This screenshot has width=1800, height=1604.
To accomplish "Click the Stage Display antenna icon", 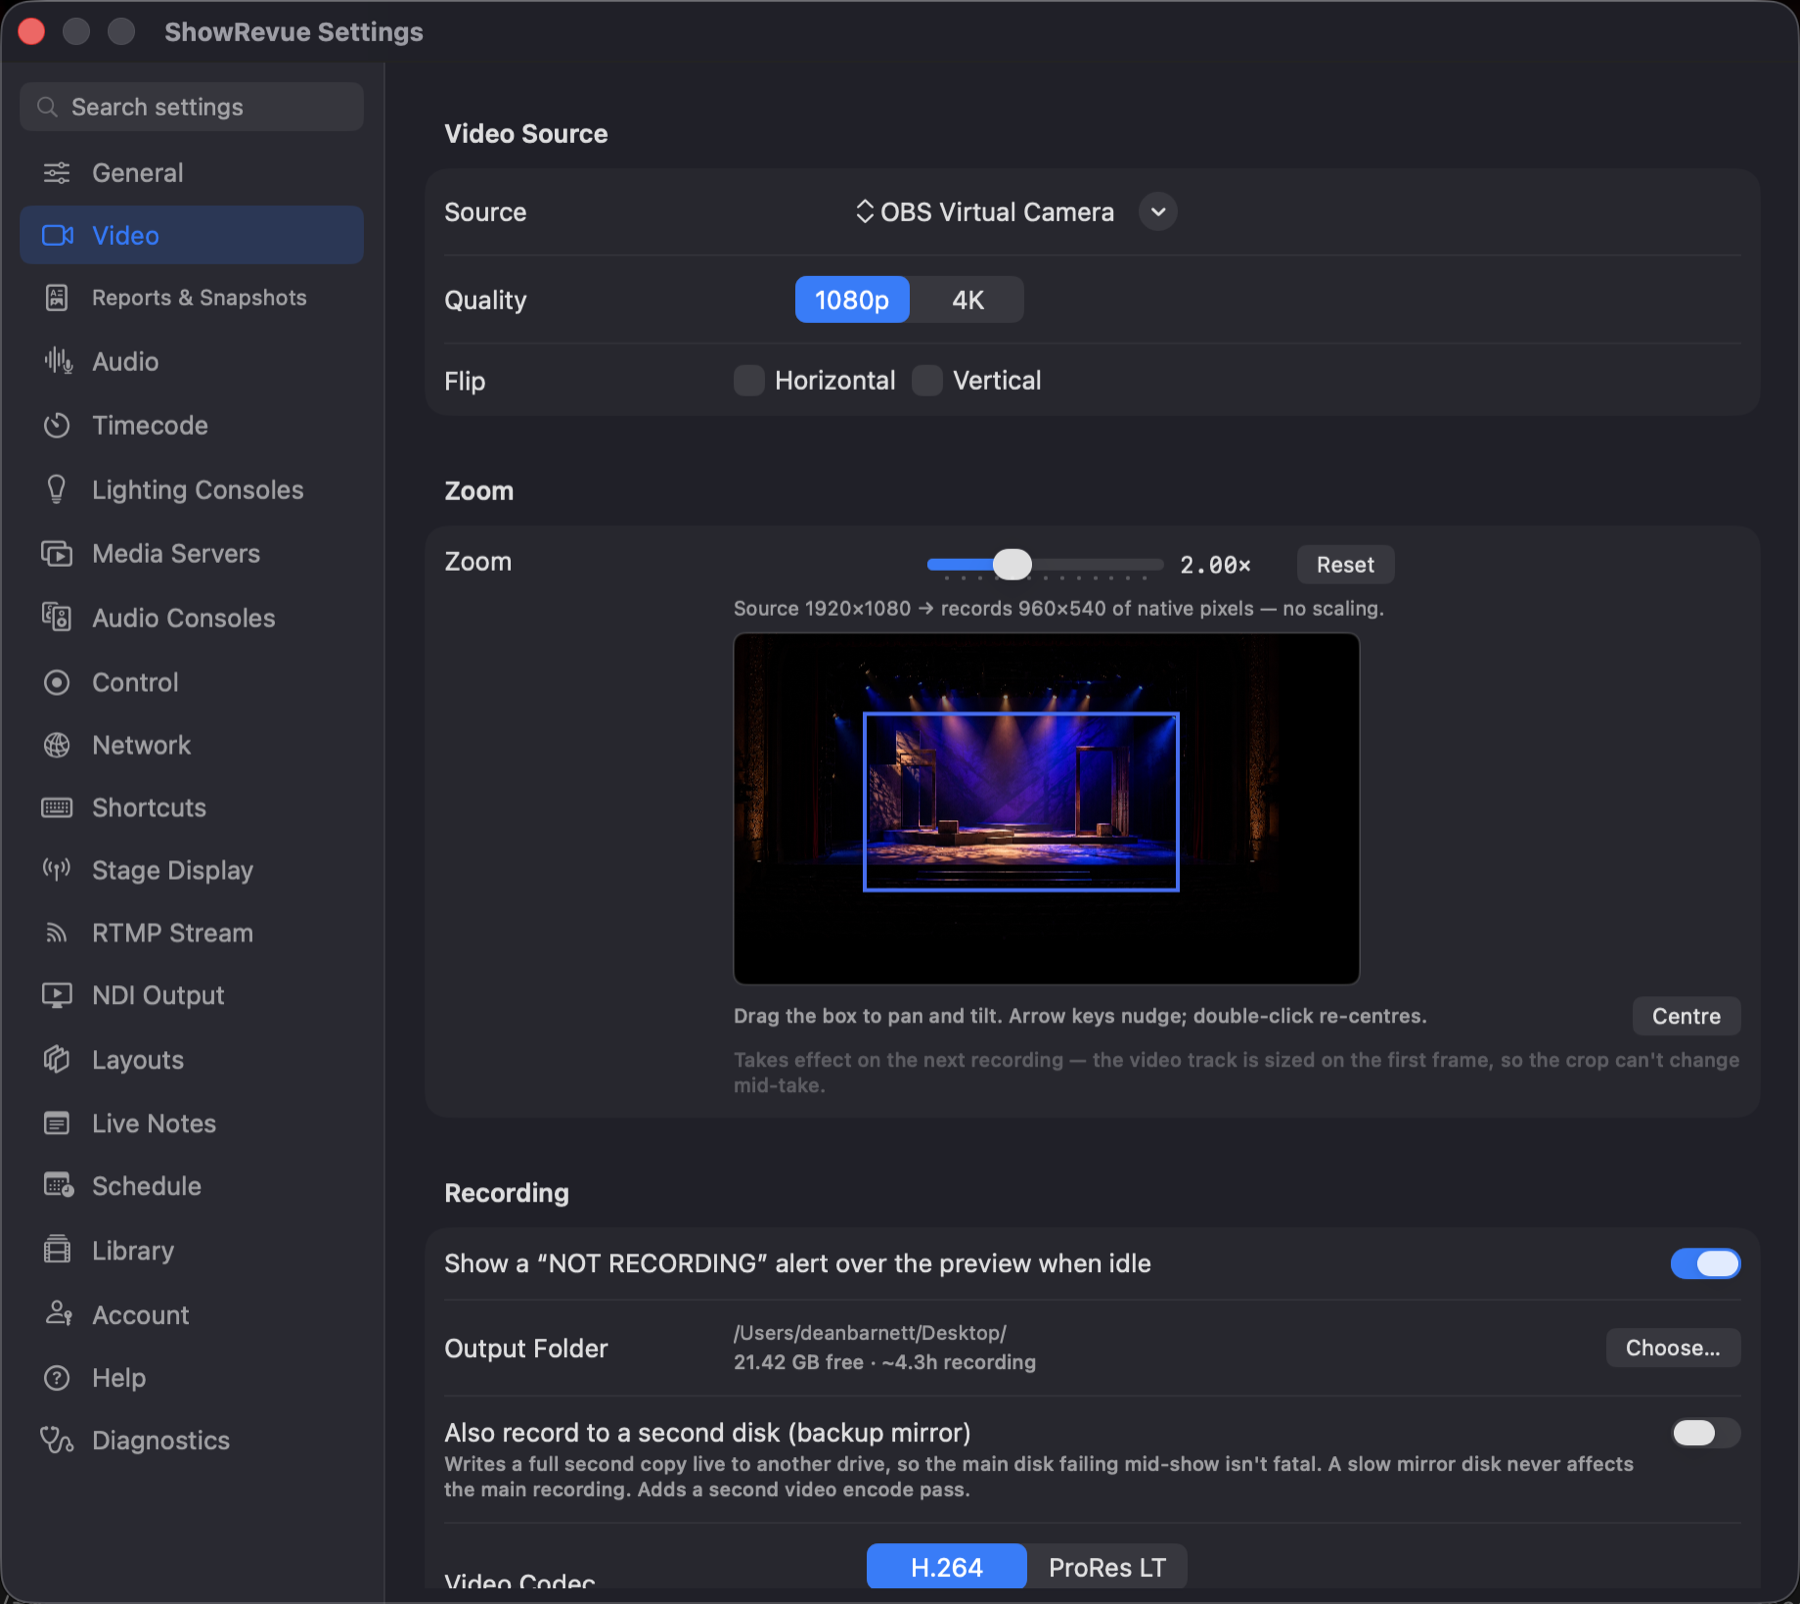I will pos(57,870).
